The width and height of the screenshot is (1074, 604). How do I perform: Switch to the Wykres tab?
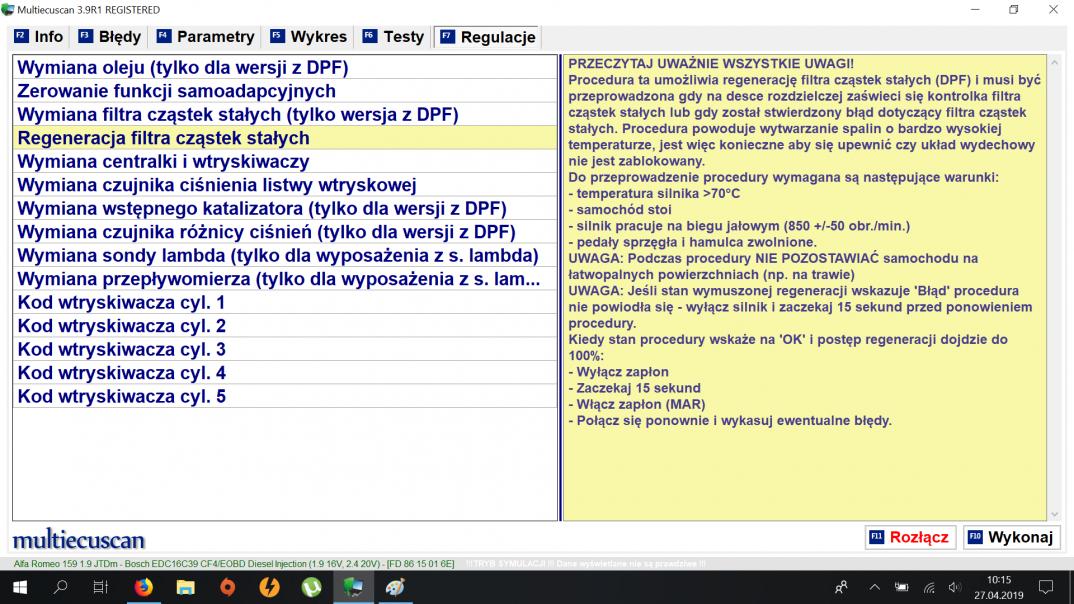point(308,37)
